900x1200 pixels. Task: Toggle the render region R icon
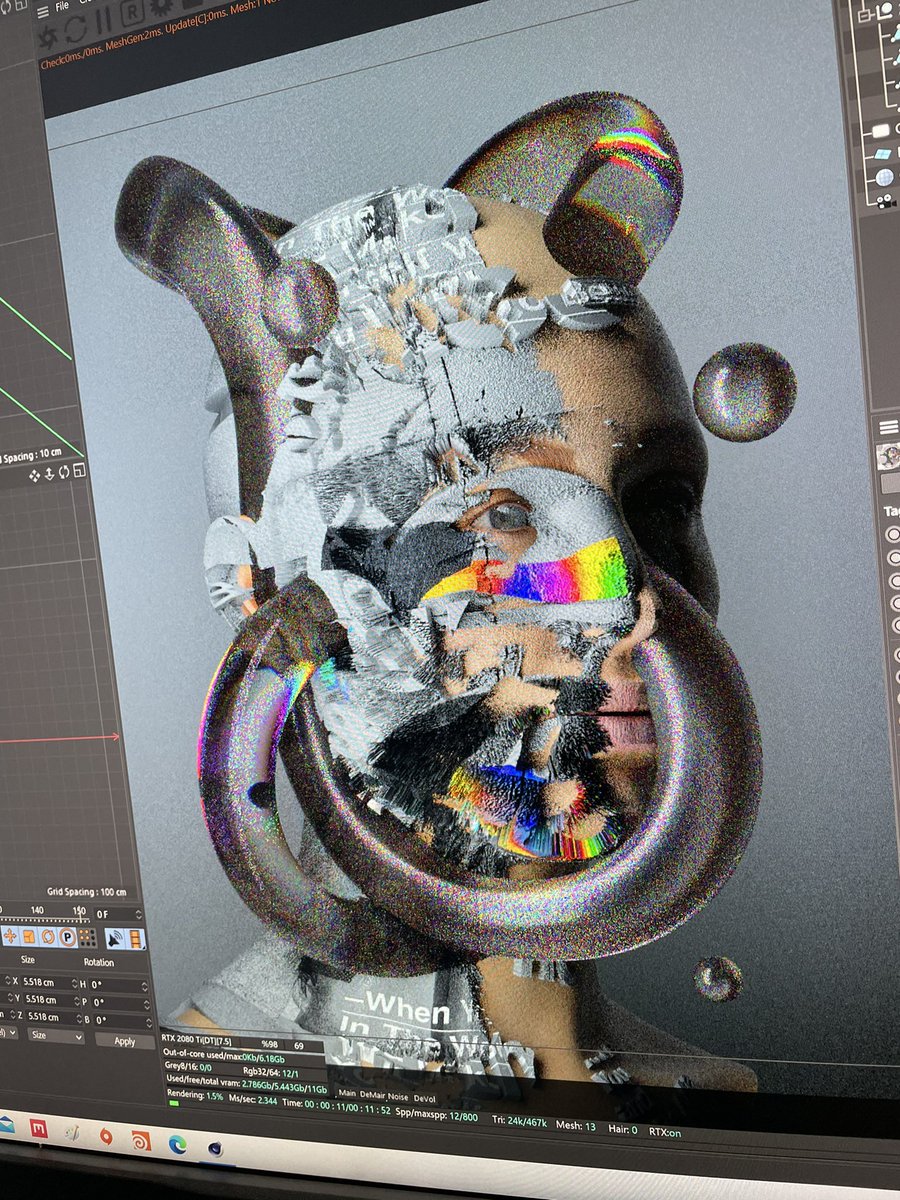click(x=132, y=12)
